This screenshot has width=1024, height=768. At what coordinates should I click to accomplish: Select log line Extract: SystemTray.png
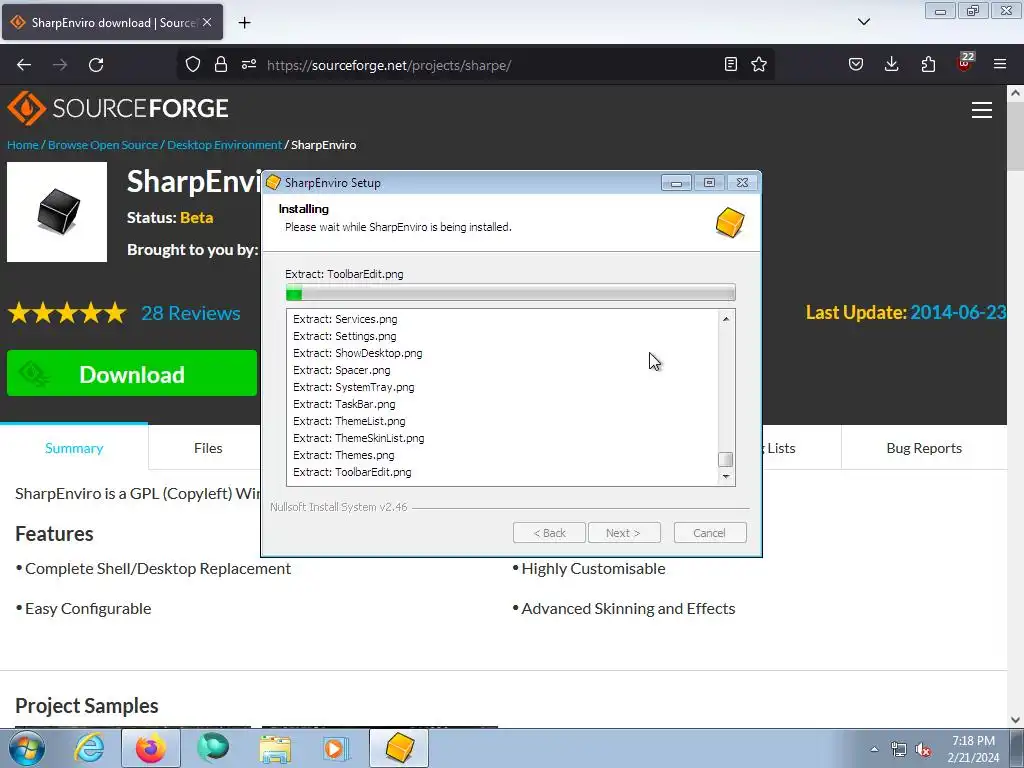pos(353,387)
